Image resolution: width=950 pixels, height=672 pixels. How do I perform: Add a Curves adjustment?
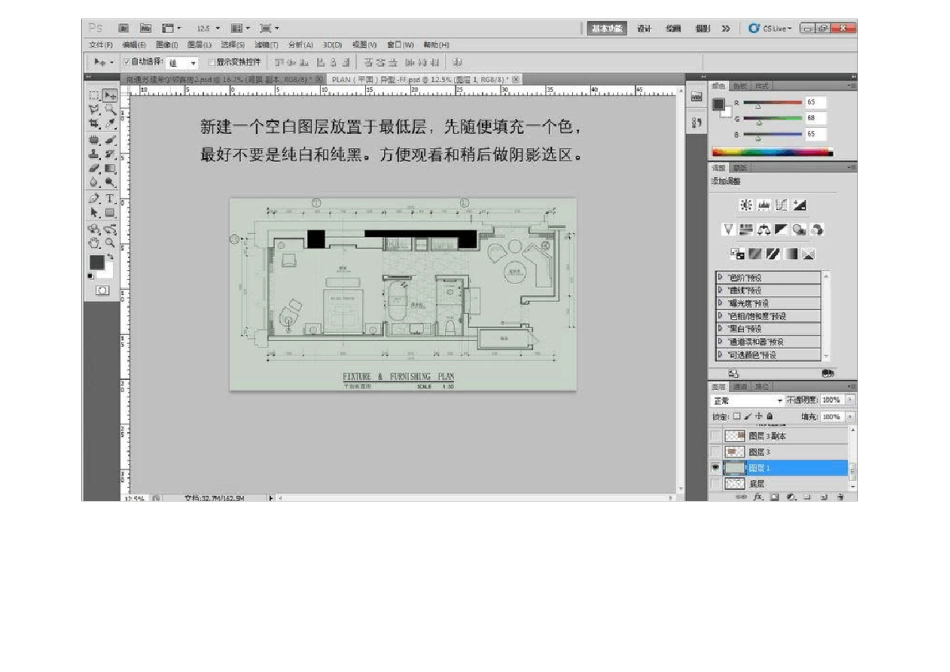(x=781, y=205)
